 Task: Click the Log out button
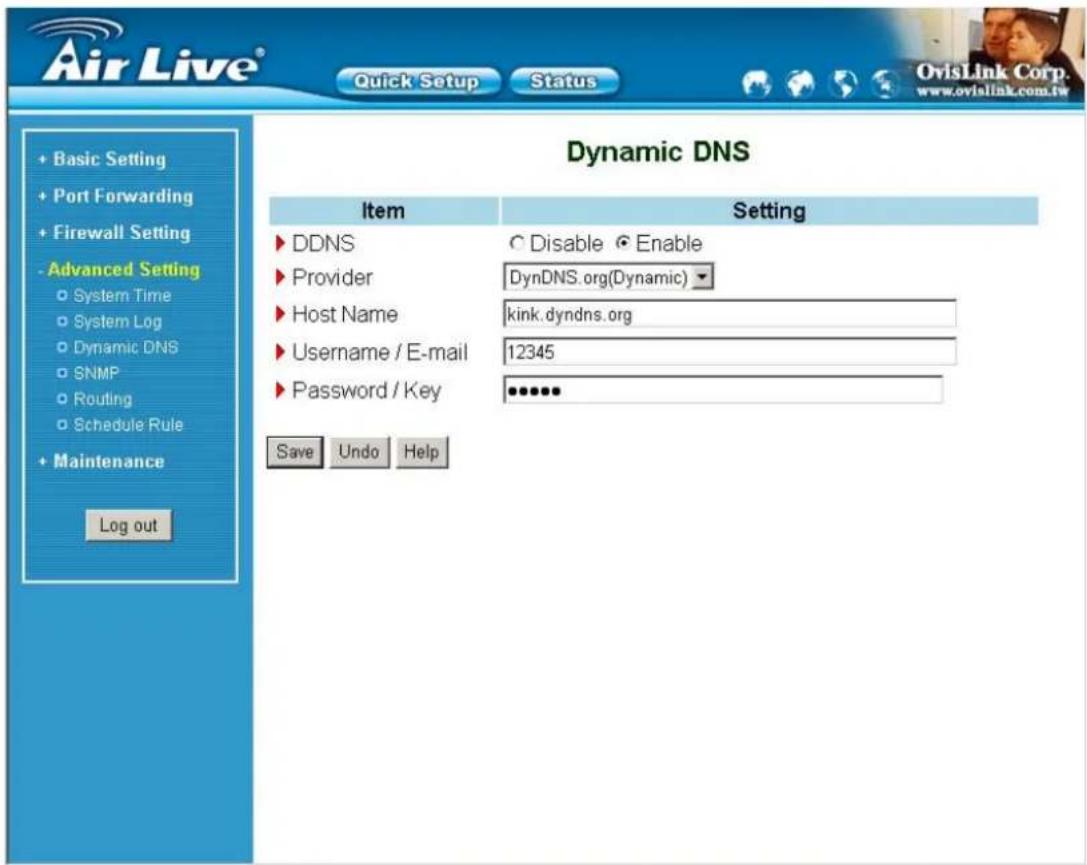[128, 525]
